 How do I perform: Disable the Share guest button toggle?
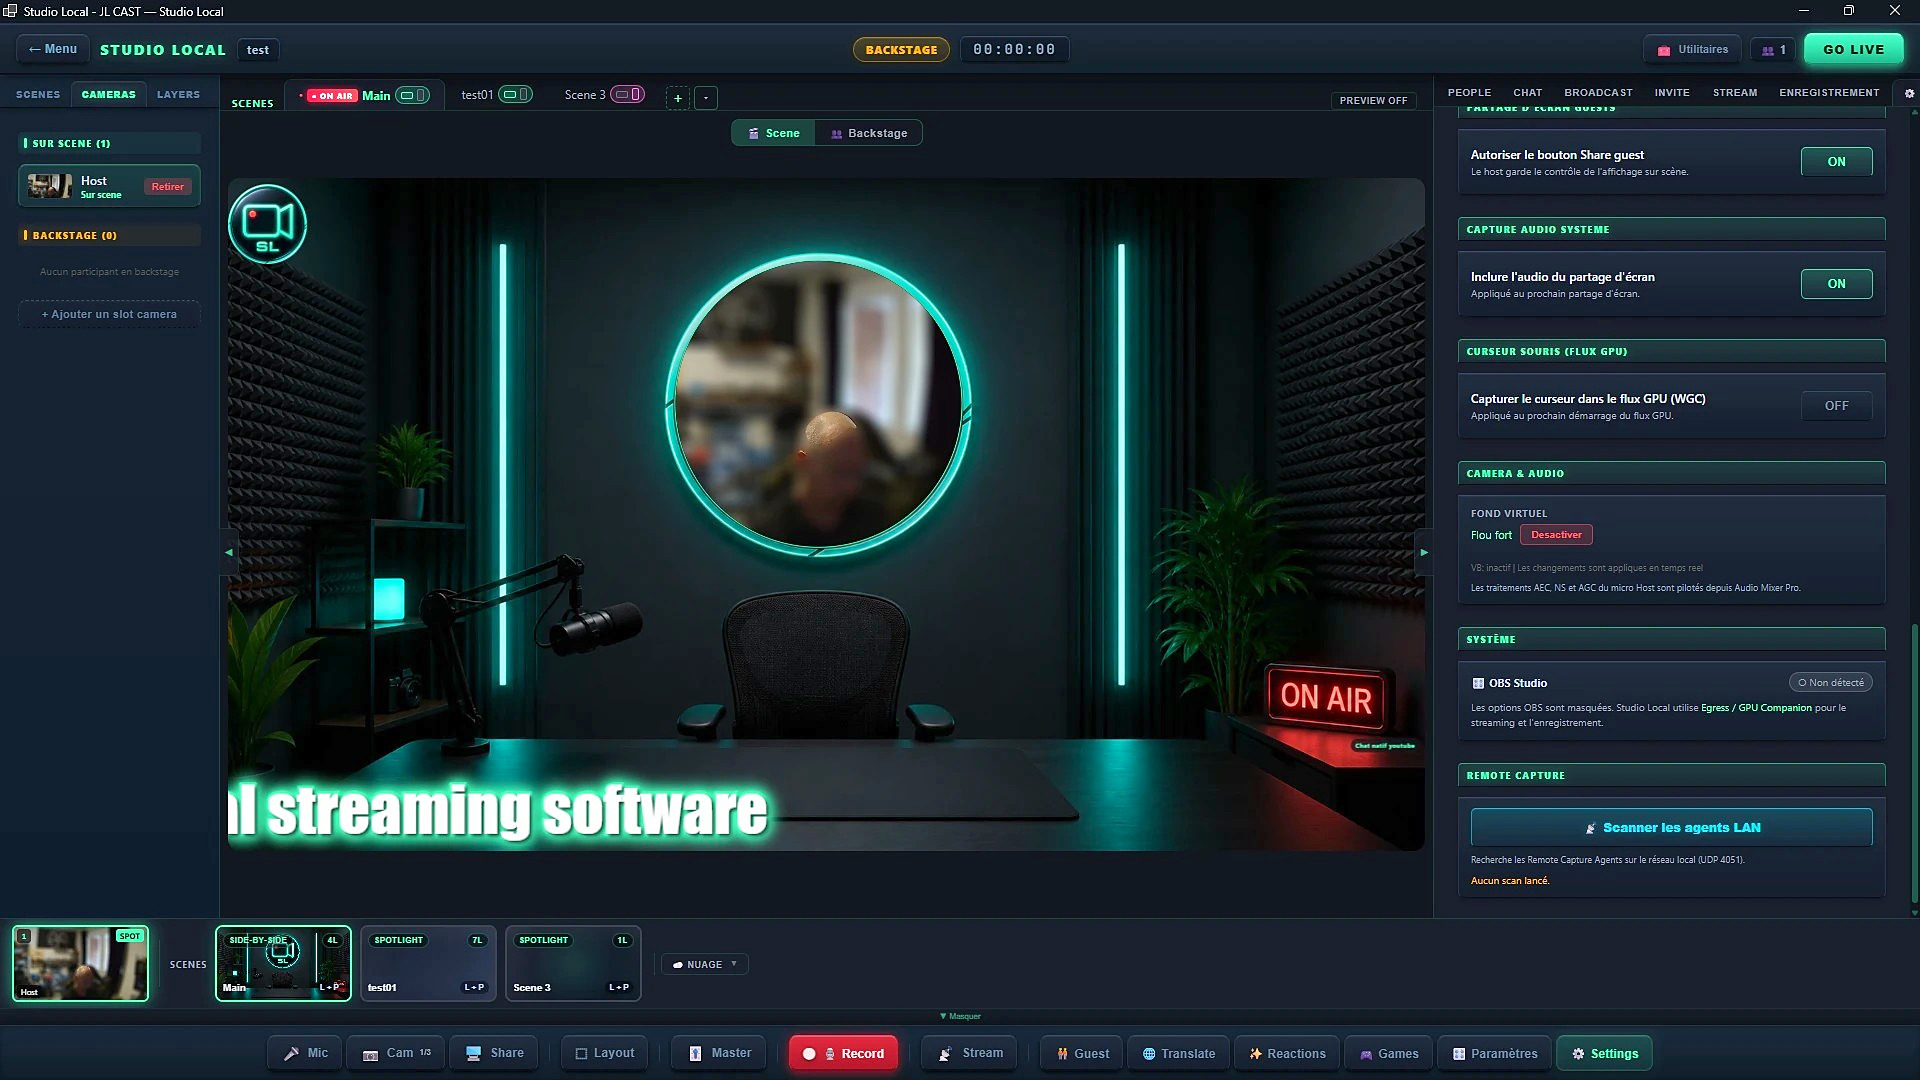(1836, 162)
